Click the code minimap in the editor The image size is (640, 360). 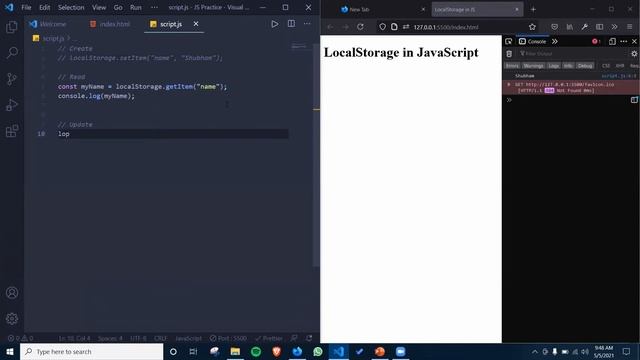(x=299, y=47)
